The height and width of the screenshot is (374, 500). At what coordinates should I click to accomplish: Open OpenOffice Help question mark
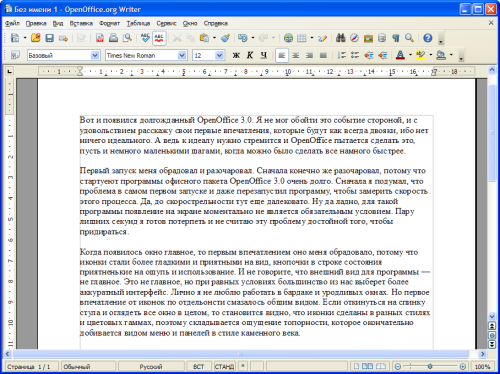(428, 38)
